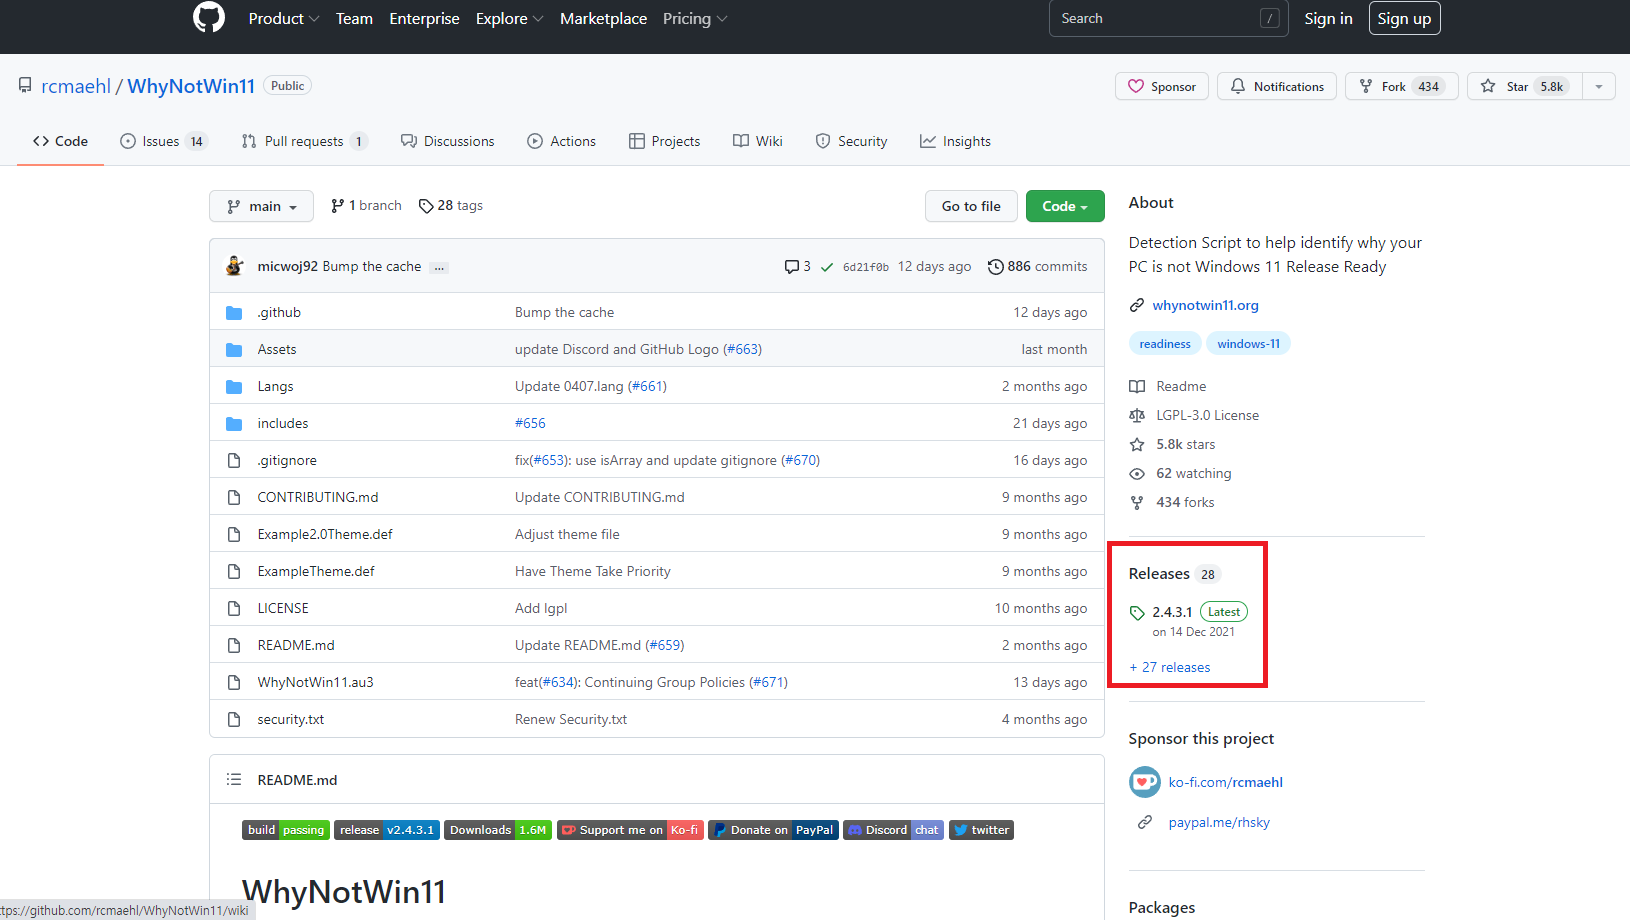Viewport: 1630px width, 920px height.
Task: Open the WhyNotWin11.au3 file
Action: tap(315, 682)
